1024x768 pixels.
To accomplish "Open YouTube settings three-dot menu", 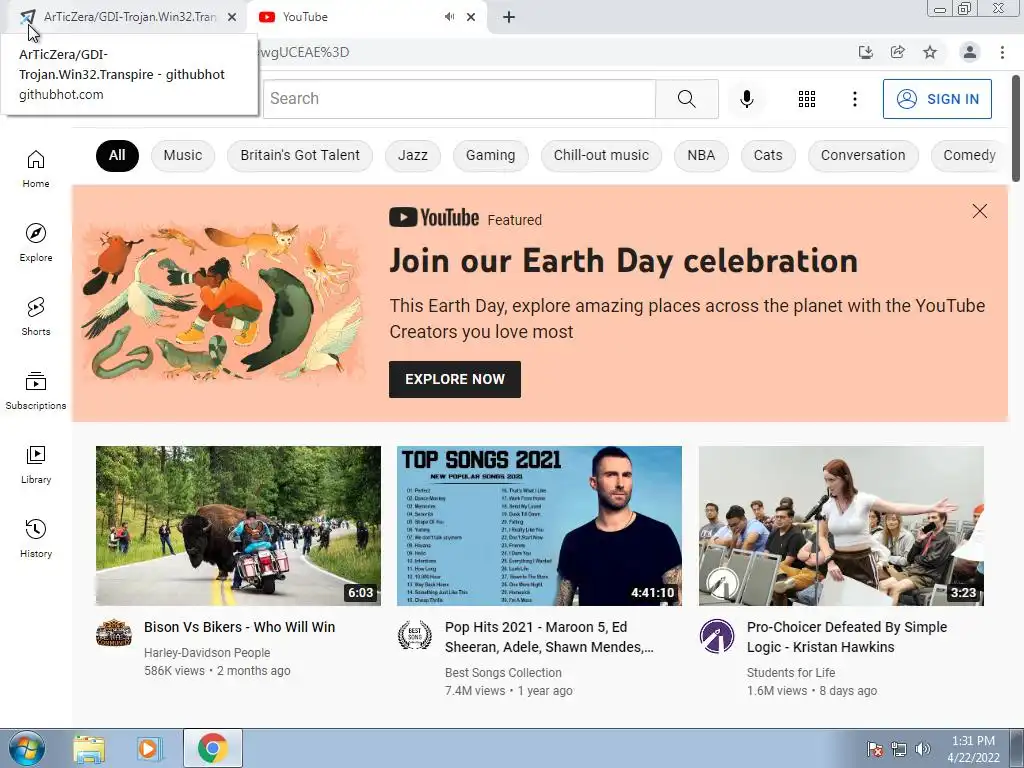I will pyautogui.click(x=855, y=99).
